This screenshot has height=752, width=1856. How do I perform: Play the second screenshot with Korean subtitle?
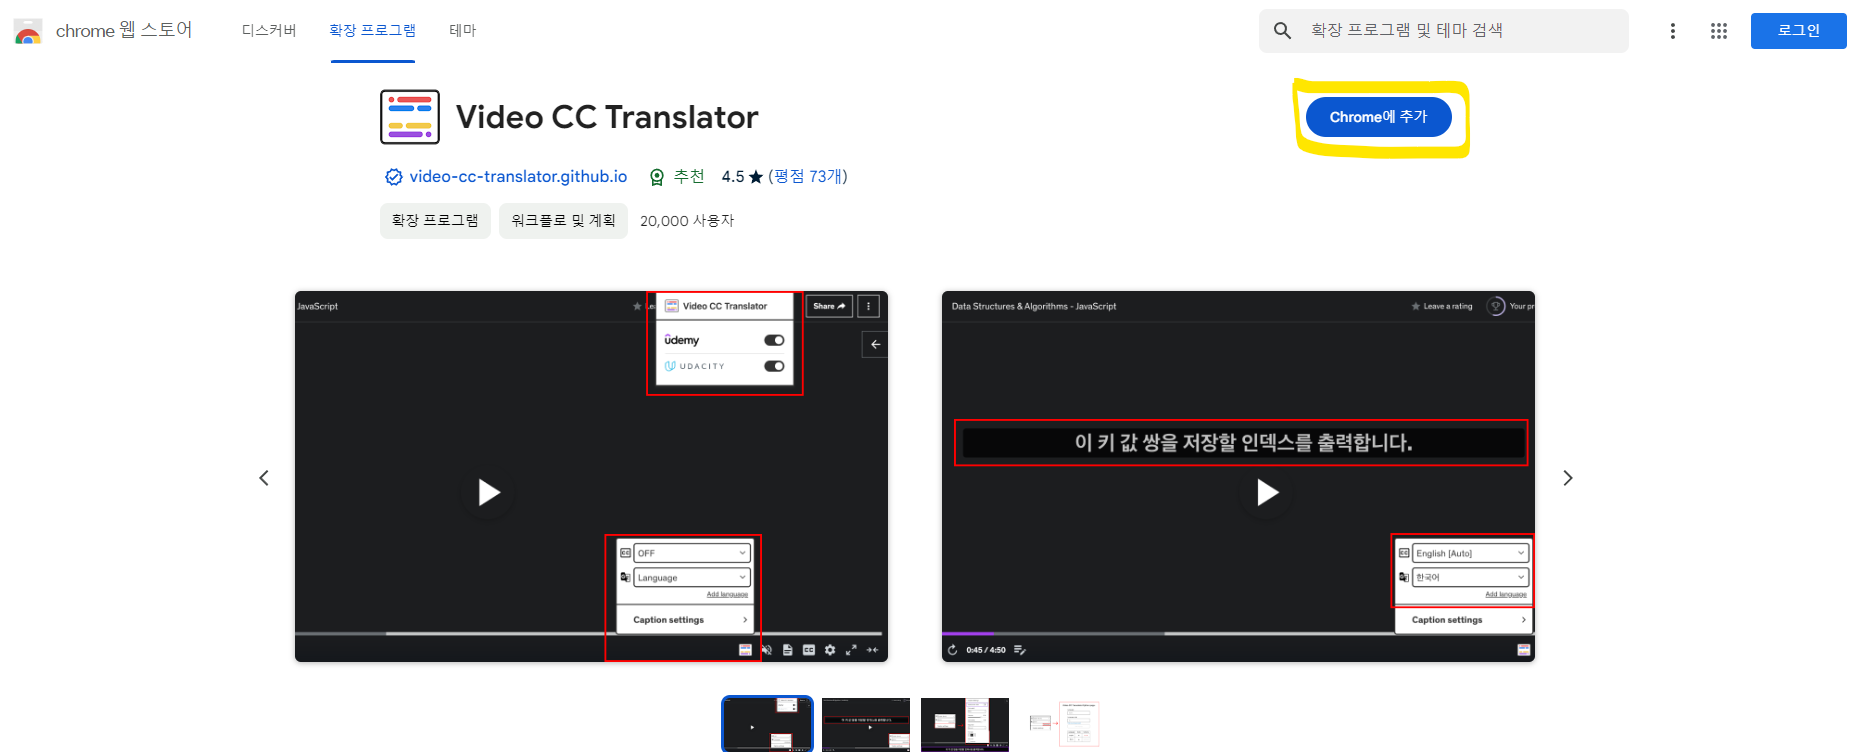[x=1267, y=492]
